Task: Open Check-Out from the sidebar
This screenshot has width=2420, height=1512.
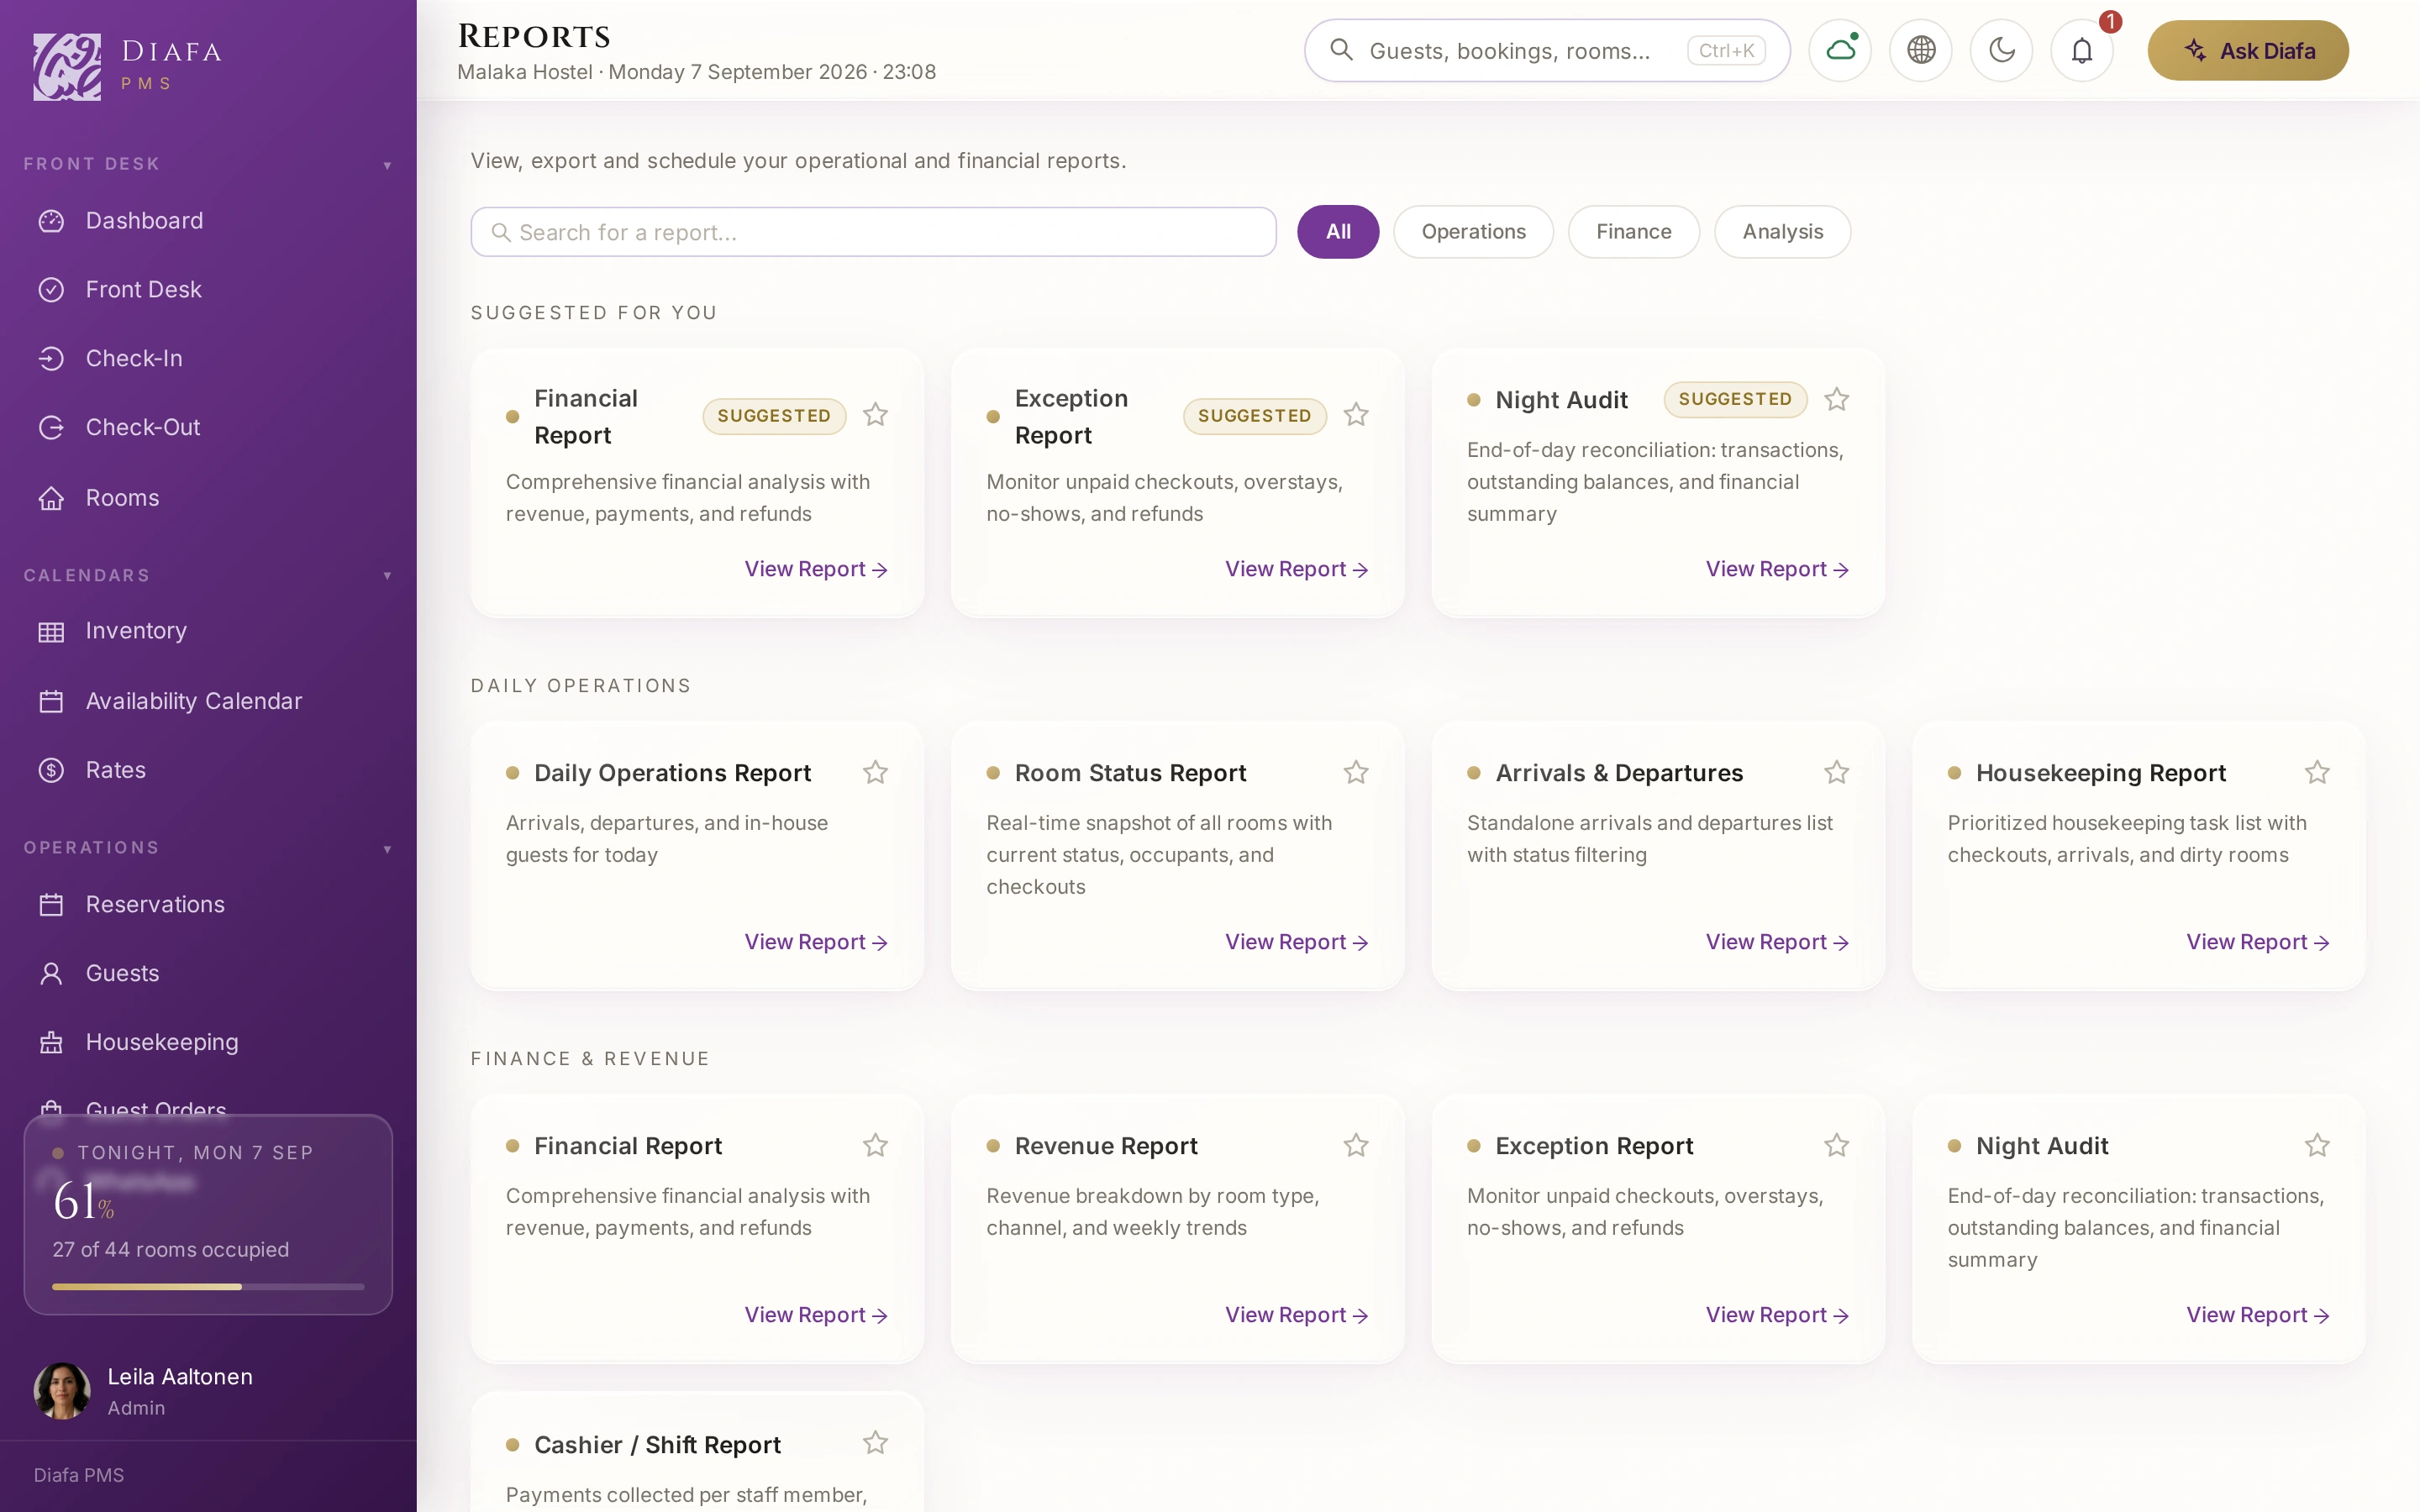Action: tap(143, 427)
